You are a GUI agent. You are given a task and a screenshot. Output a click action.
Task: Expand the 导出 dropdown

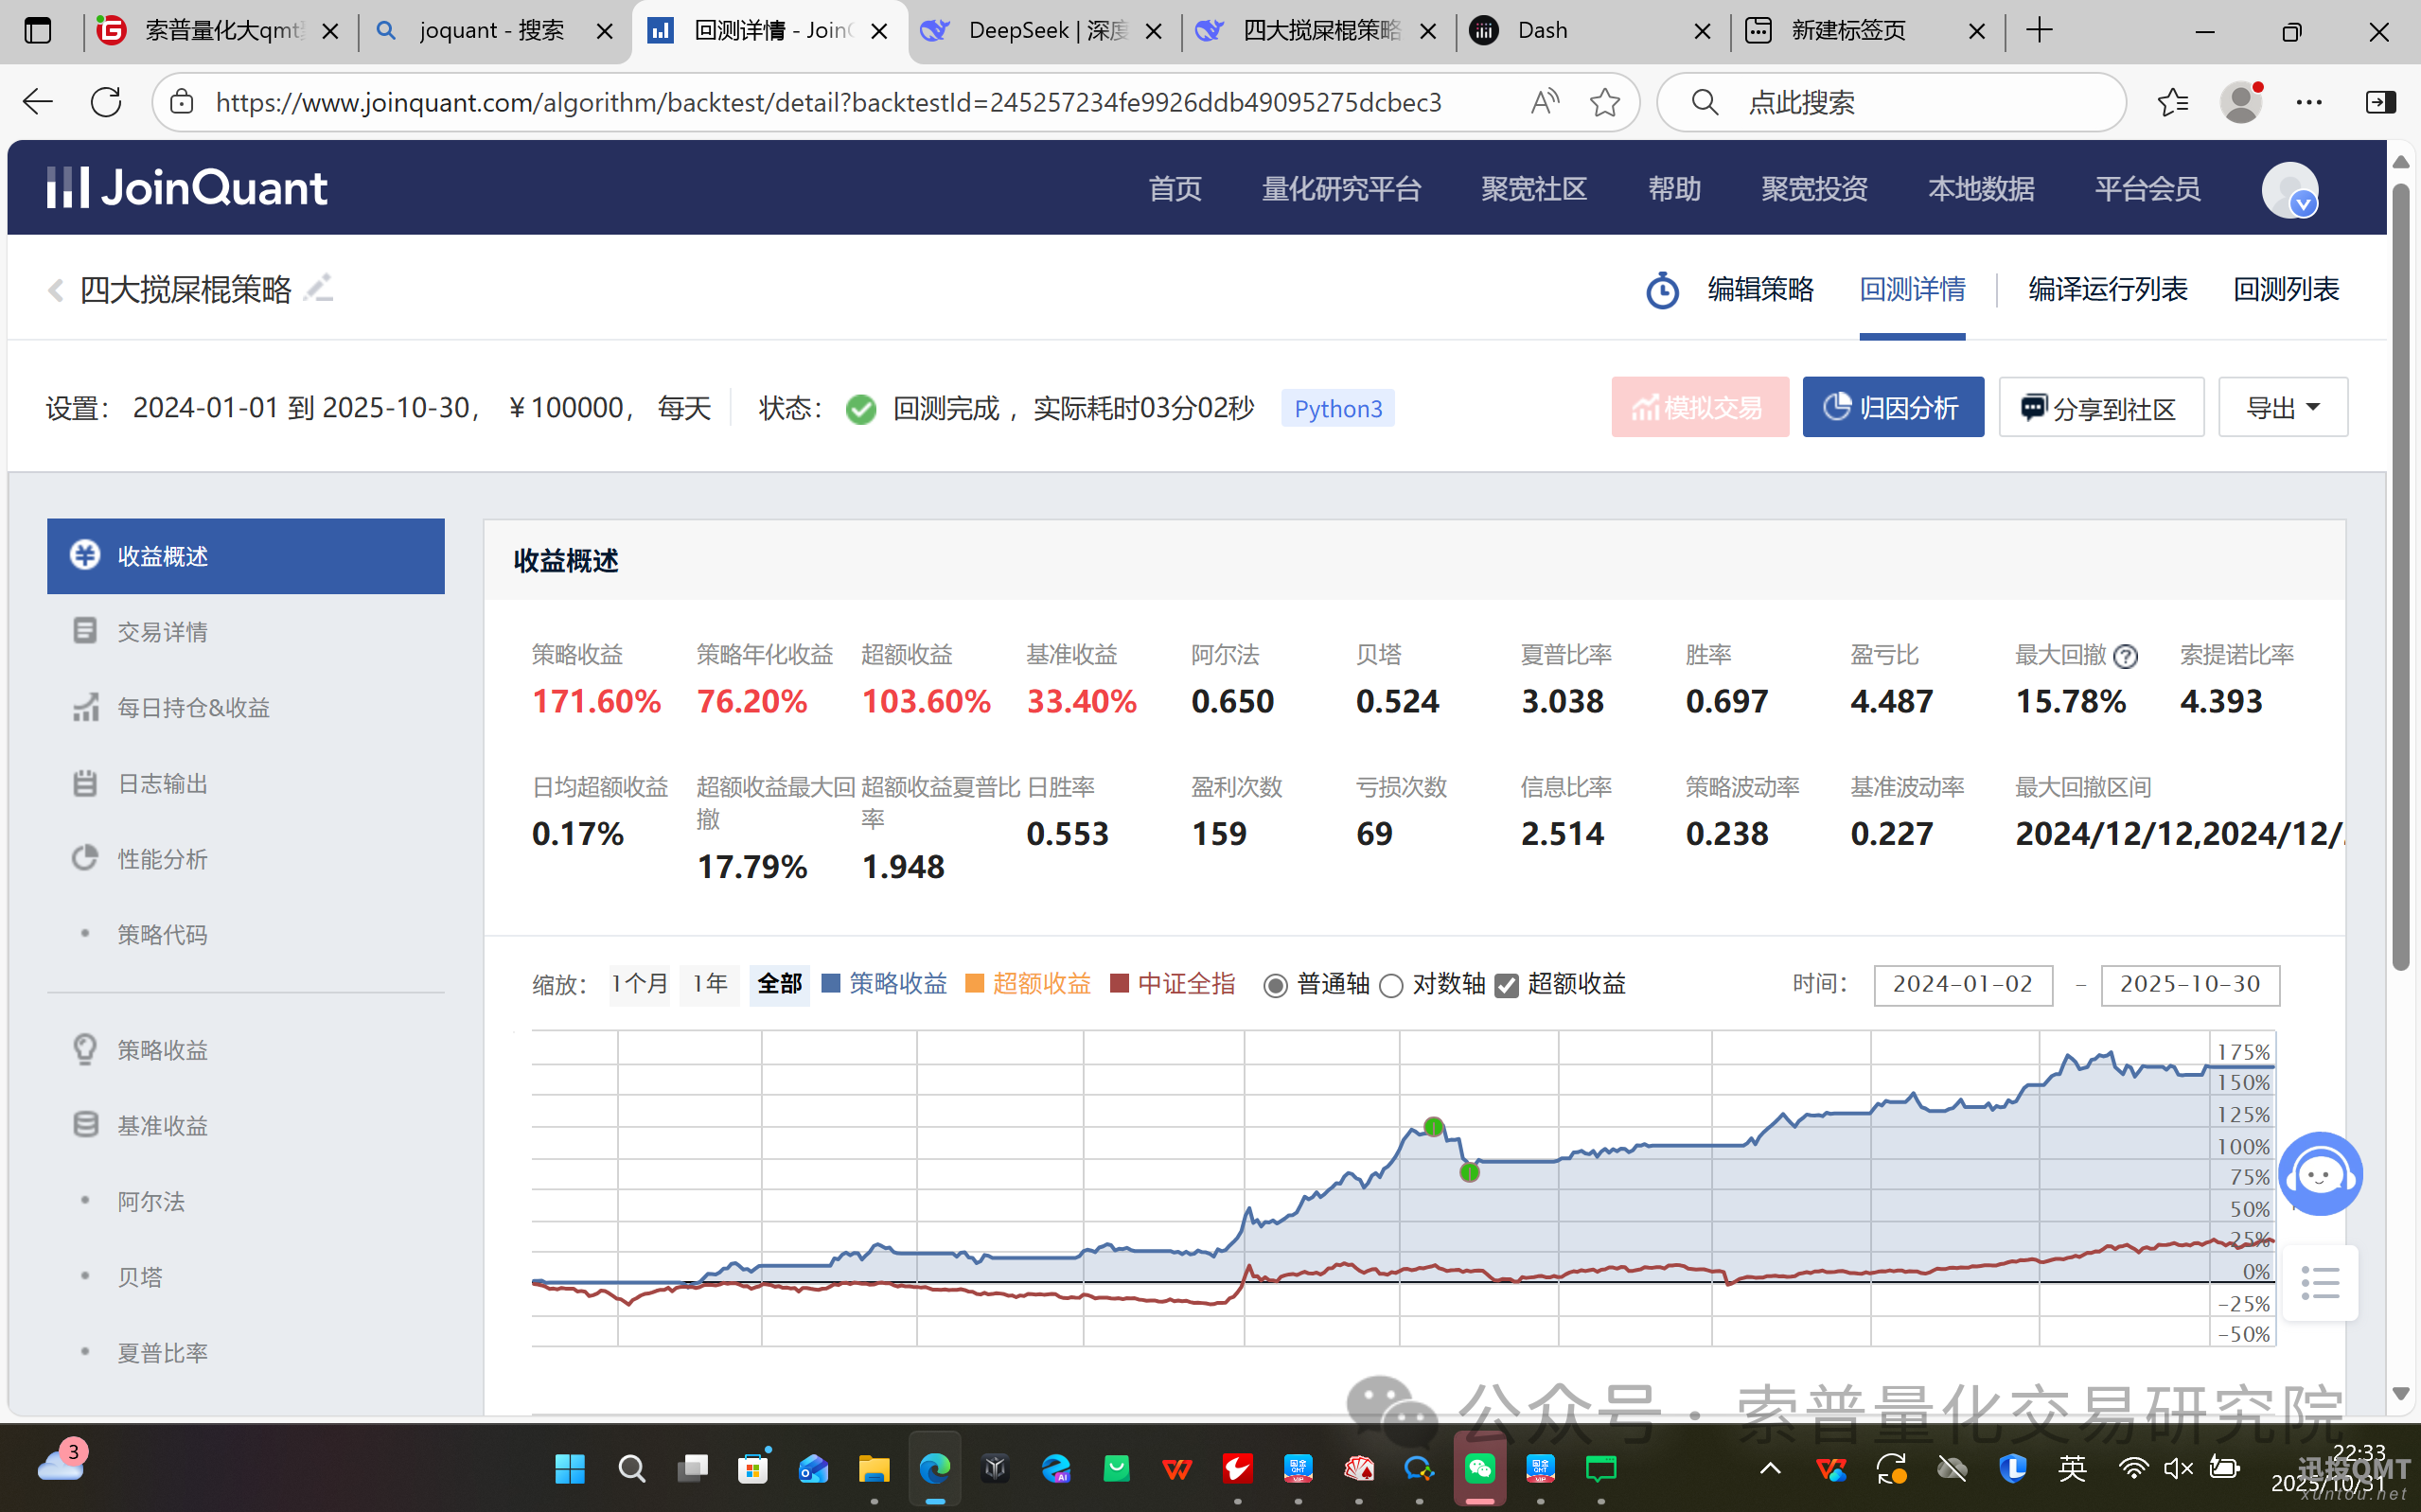click(2282, 408)
